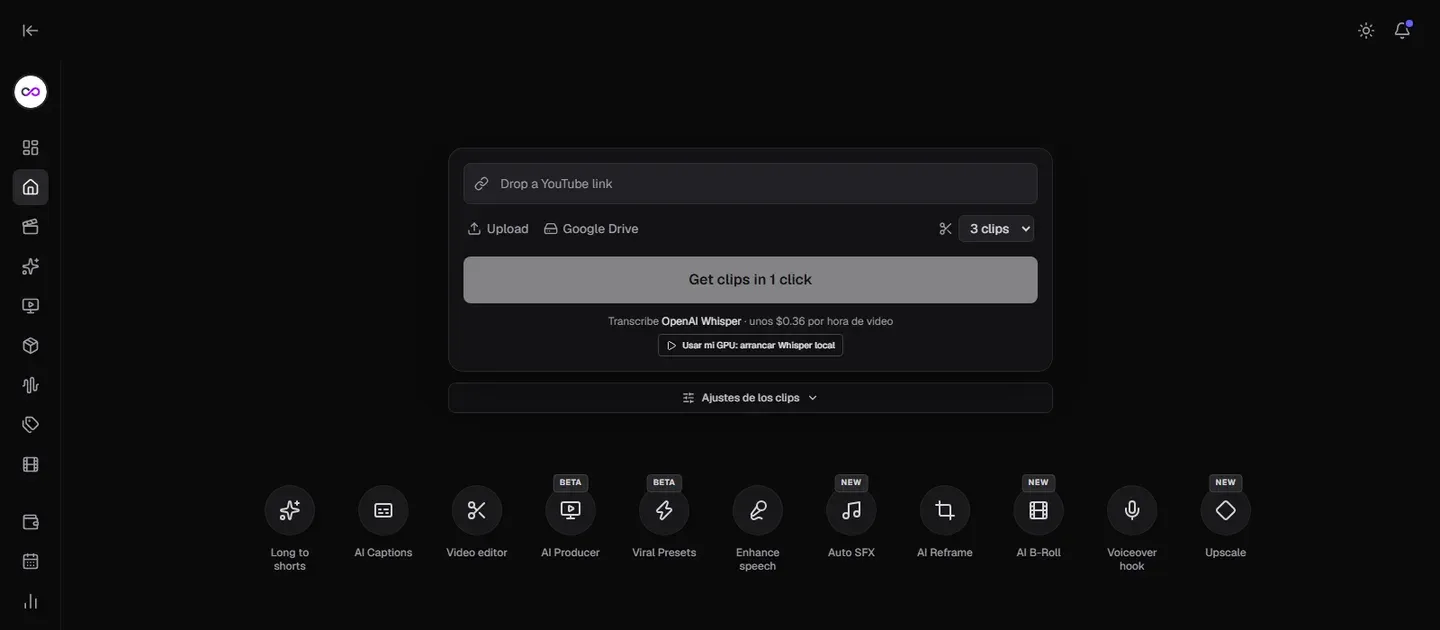Image resolution: width=1440 pixels, height=630 pixels.
Task: Open the bar chart analytics icon
Action: click(30, 601)
